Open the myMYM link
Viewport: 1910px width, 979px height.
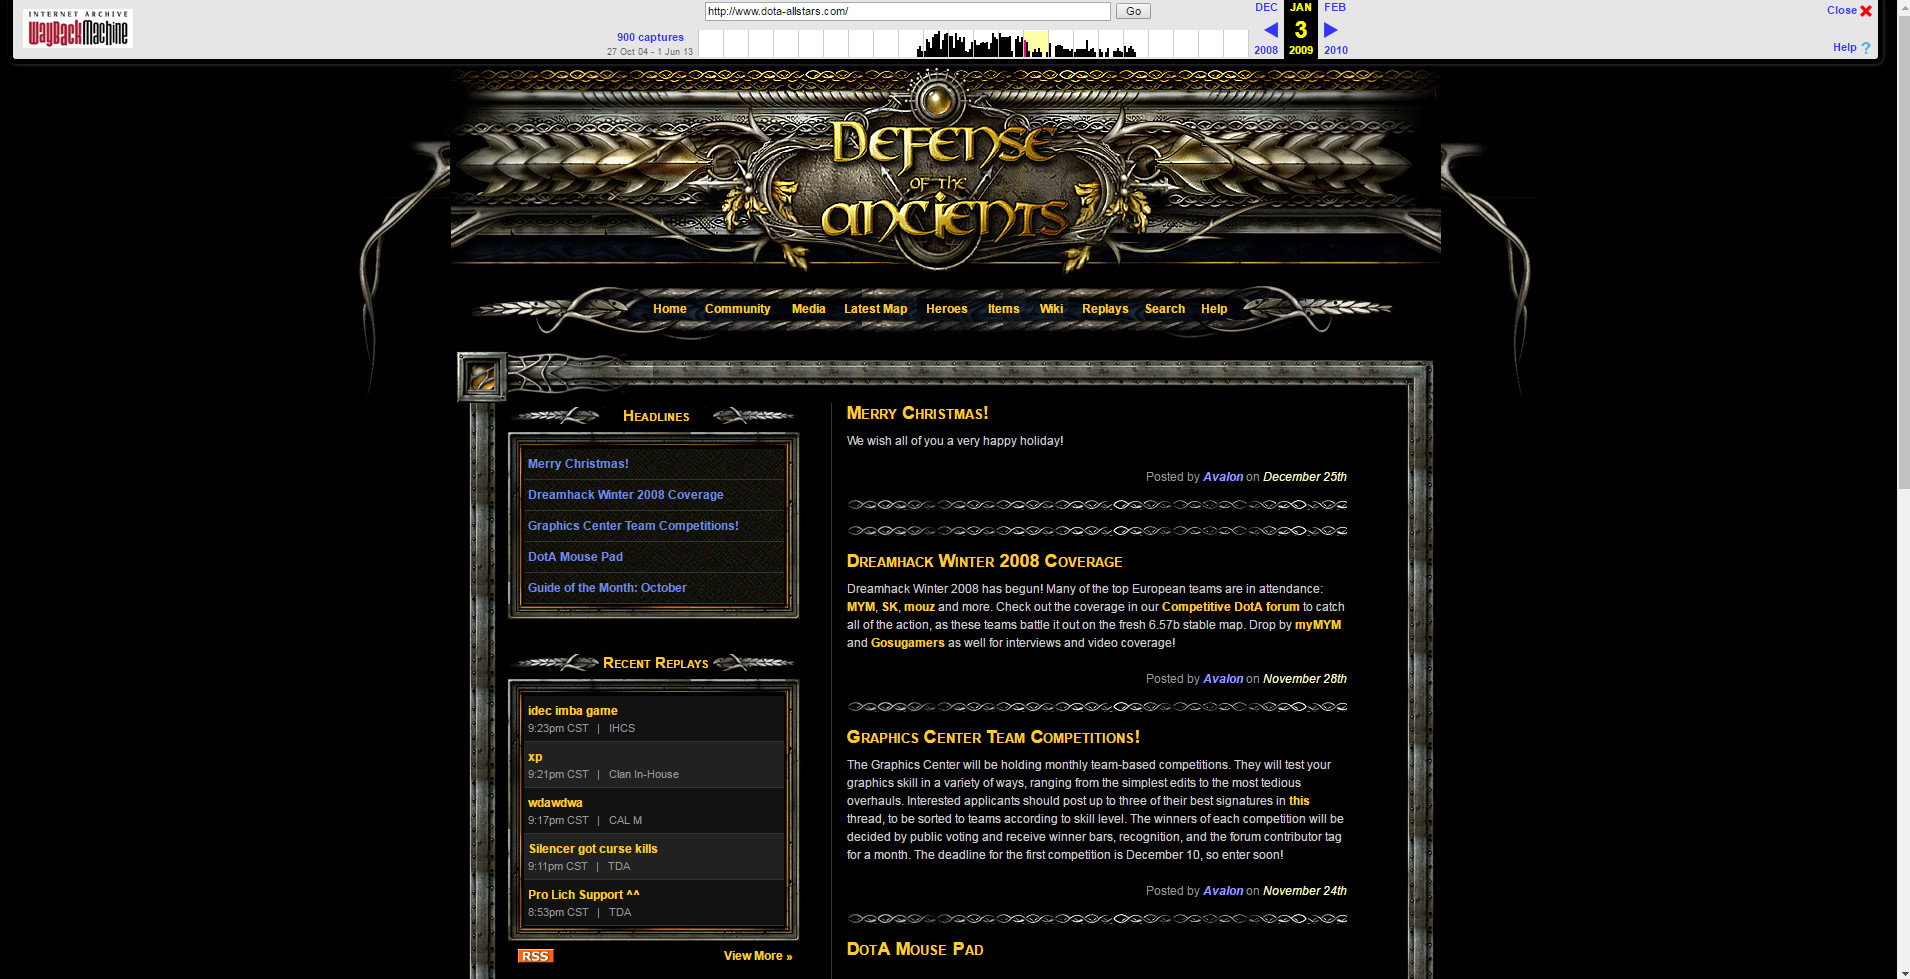click(1318, 625)
